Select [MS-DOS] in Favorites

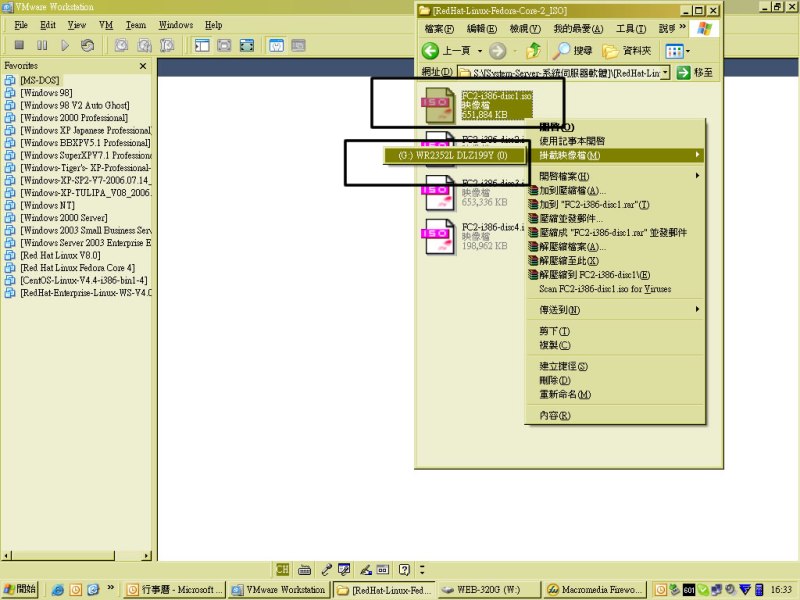tap(39, 80)
